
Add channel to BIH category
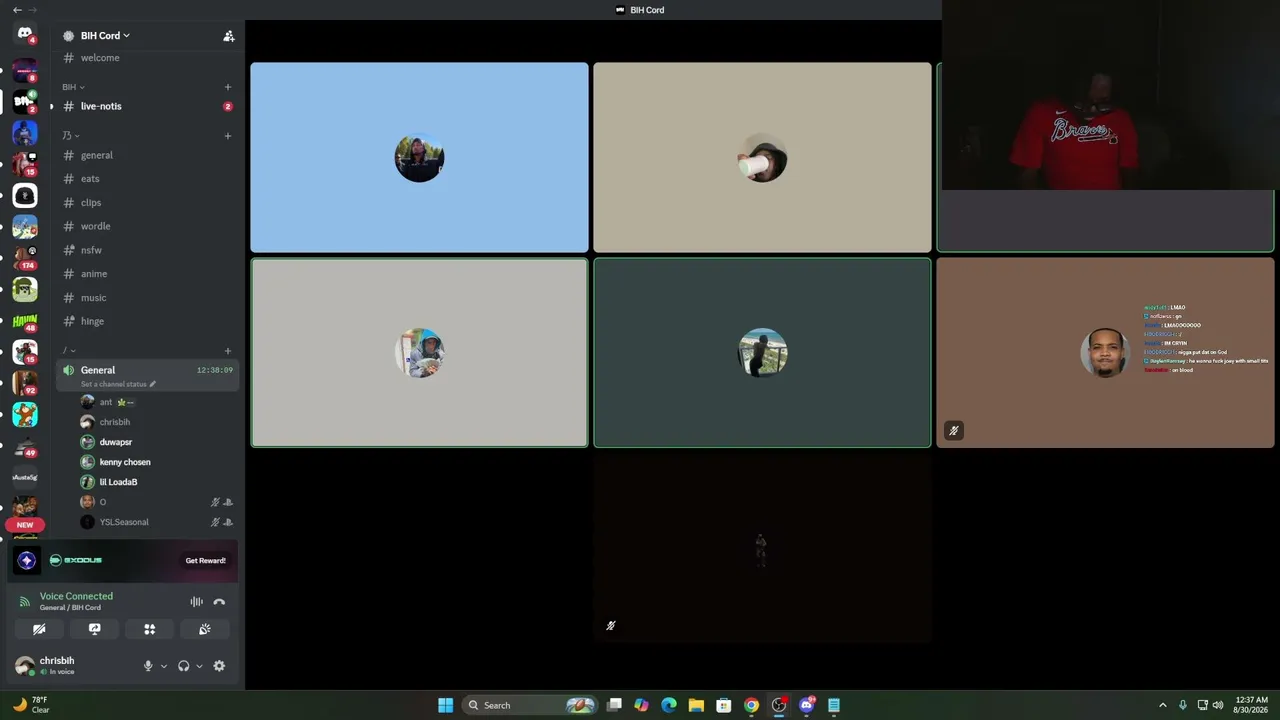[x=228, y=87]
